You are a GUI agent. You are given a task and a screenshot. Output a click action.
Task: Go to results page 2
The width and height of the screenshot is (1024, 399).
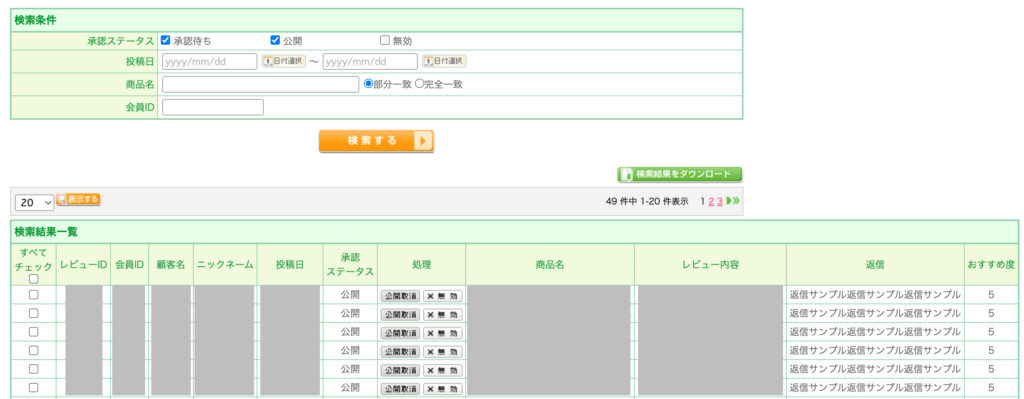pyautogui.click(x=711, y=201)
